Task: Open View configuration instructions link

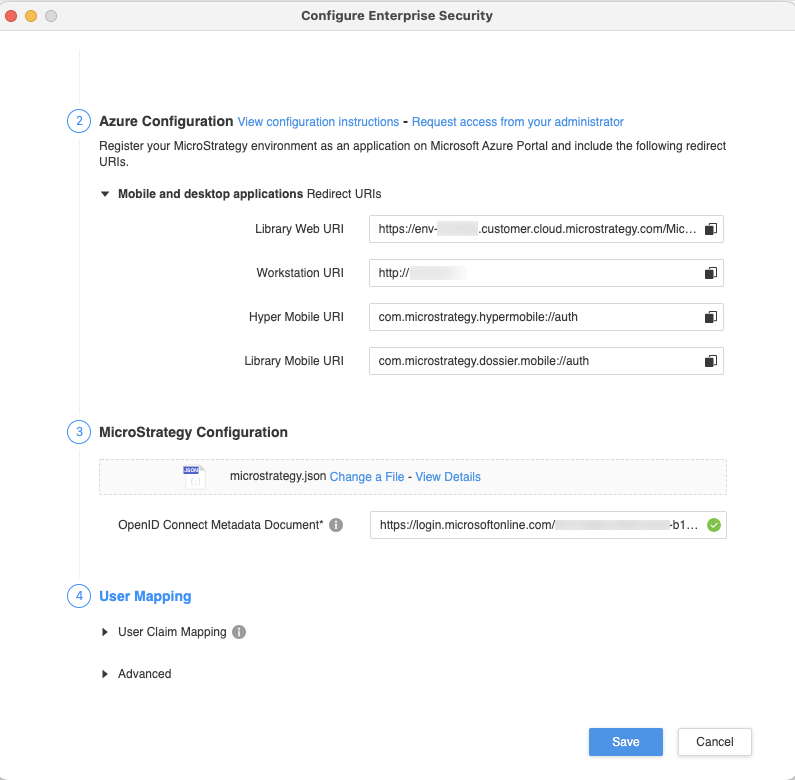Action: (x=318, y=122)
